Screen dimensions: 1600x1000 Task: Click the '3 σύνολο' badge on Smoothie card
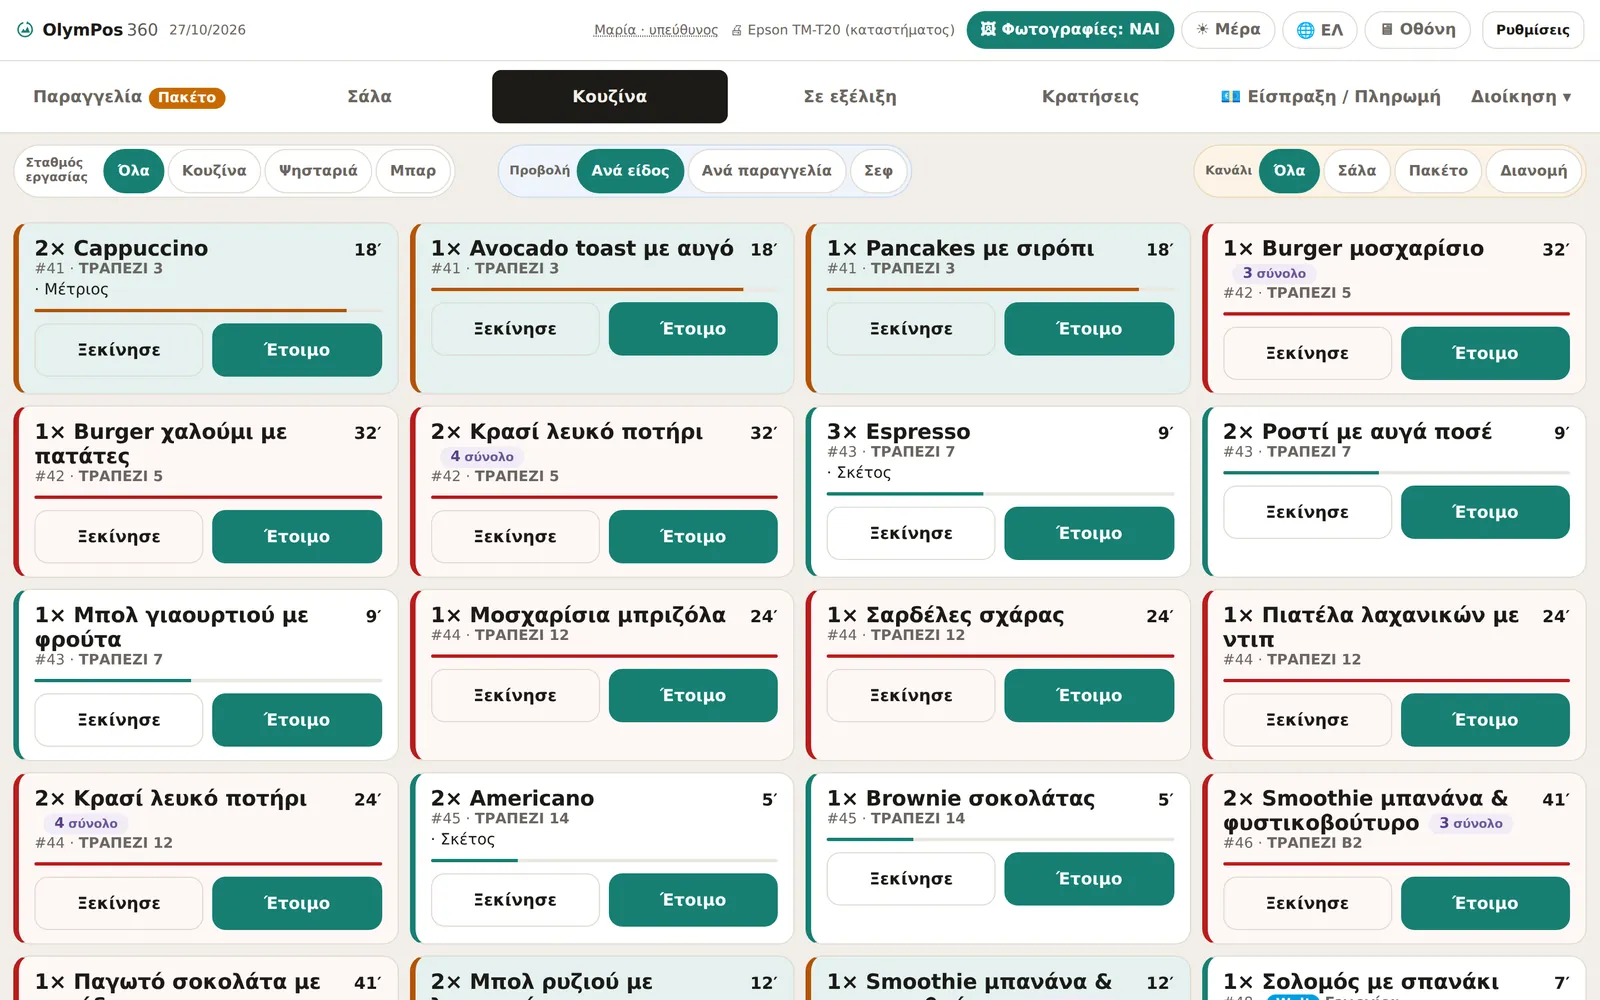1471,823
